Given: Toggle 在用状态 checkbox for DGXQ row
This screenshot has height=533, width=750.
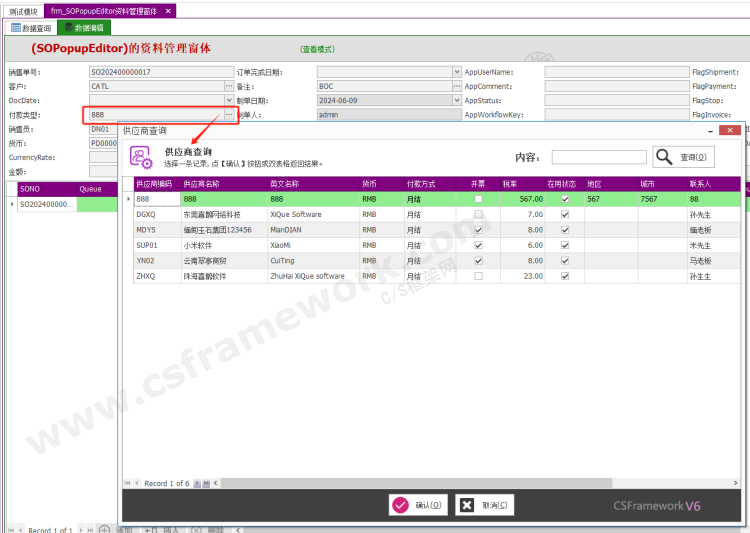Looking at the screenshot, I should pos(565,215).
